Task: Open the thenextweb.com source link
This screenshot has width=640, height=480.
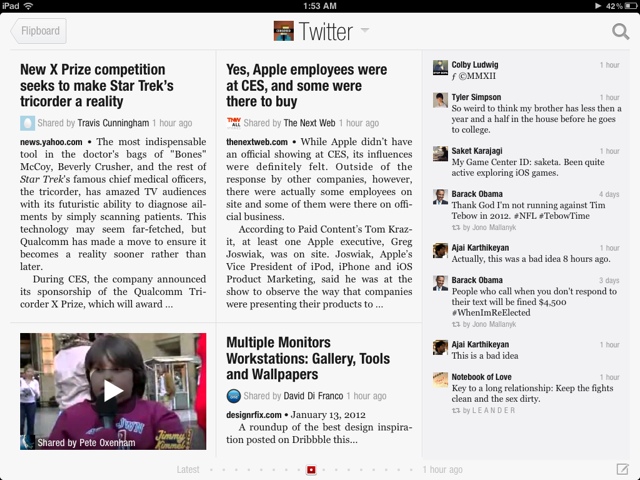Action: 257,142
